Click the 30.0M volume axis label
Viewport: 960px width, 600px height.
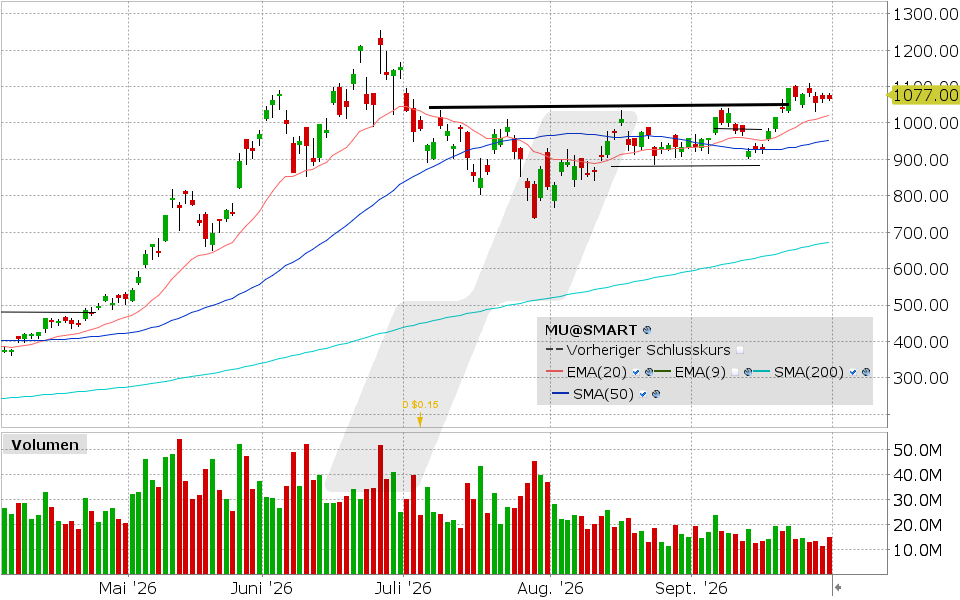point(917,500)
